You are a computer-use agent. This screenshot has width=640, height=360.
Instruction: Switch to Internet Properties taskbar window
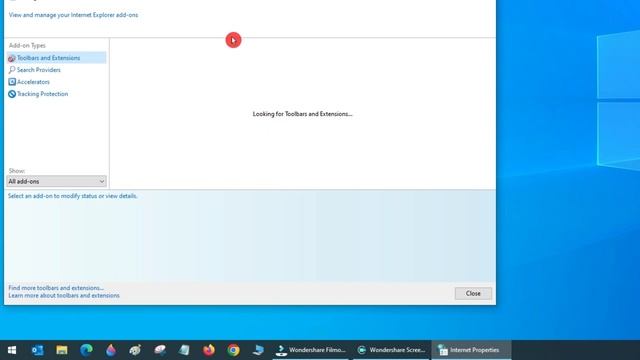click(x=471, y=350)
